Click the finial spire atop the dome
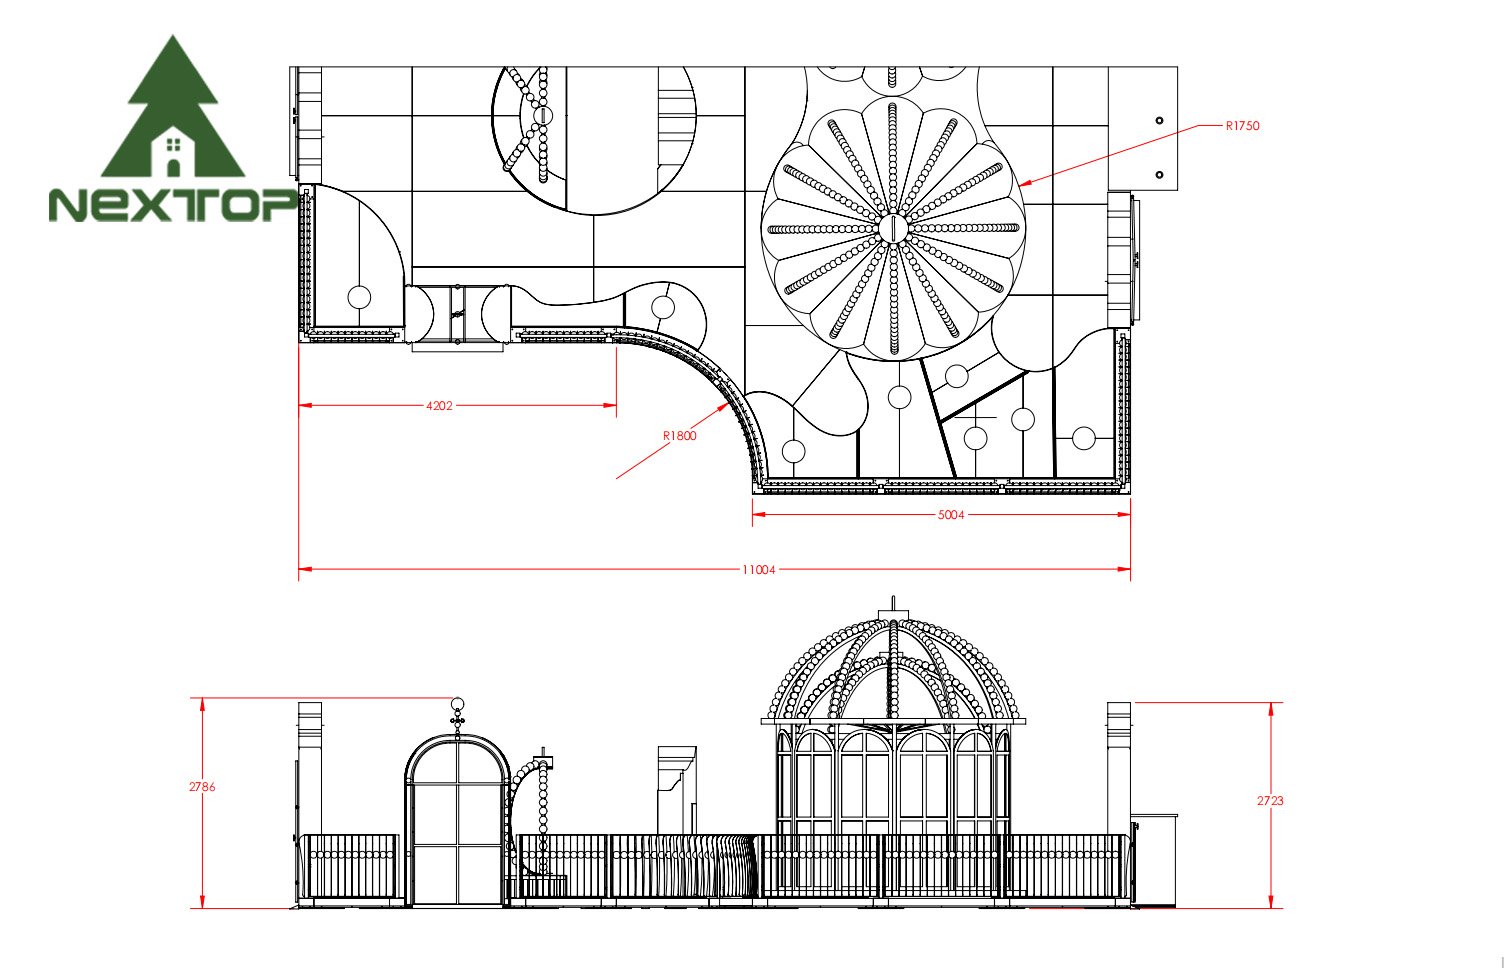Screen dimensions: 1504x968 click(x=892, y=606)
